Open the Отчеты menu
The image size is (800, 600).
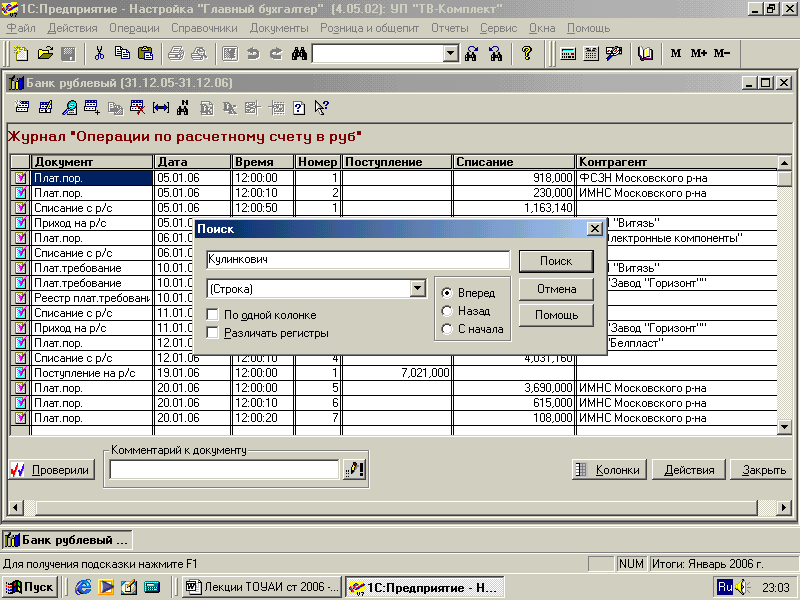[x=449, y=28]
